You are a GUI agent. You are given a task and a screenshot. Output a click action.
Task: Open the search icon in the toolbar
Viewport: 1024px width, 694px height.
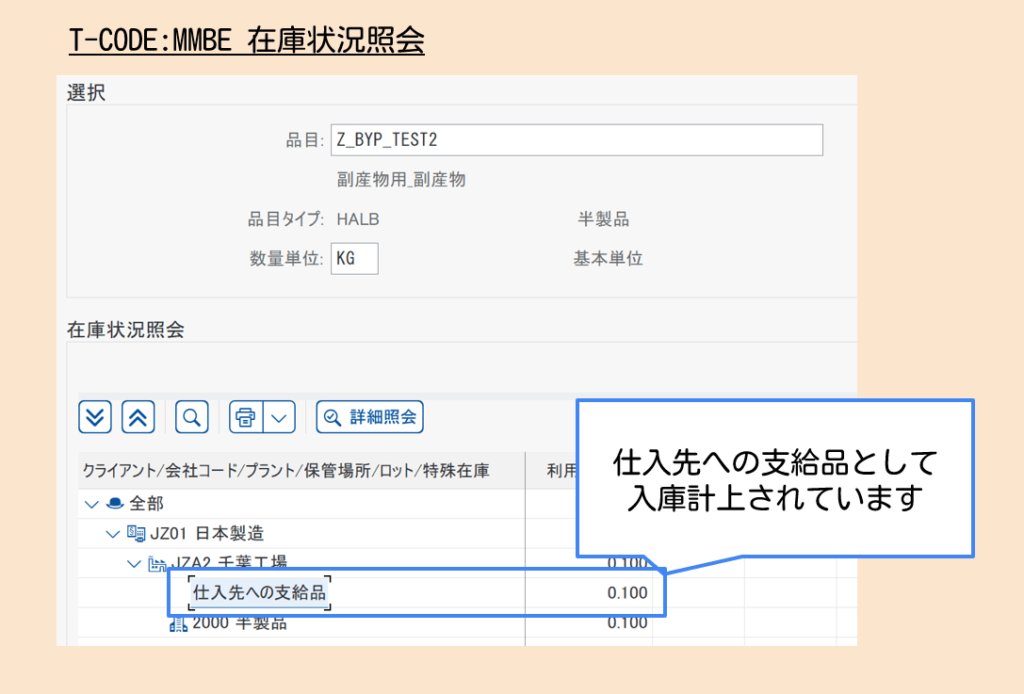[190, 416]
